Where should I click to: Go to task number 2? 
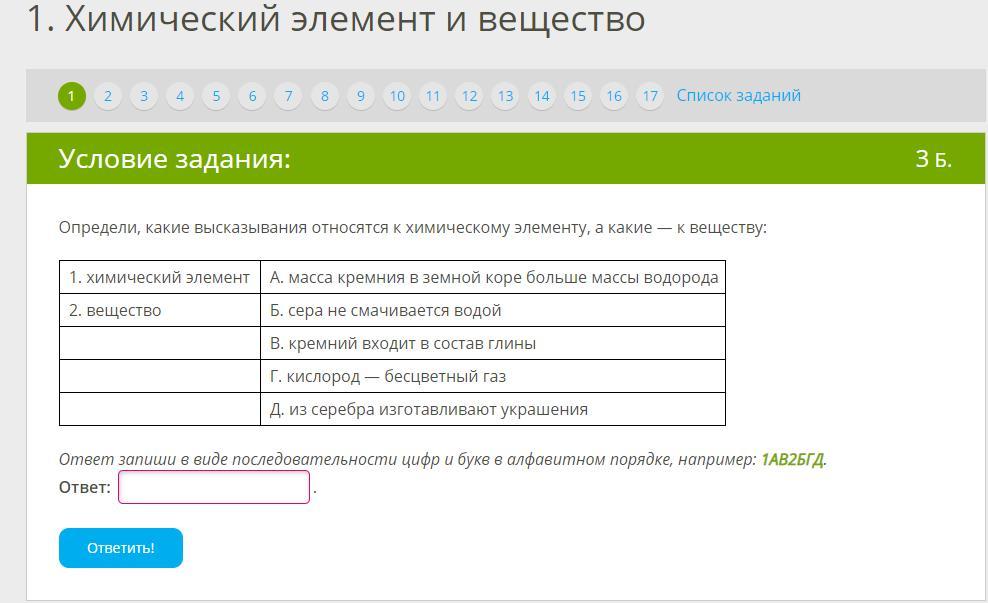(108, 96)
